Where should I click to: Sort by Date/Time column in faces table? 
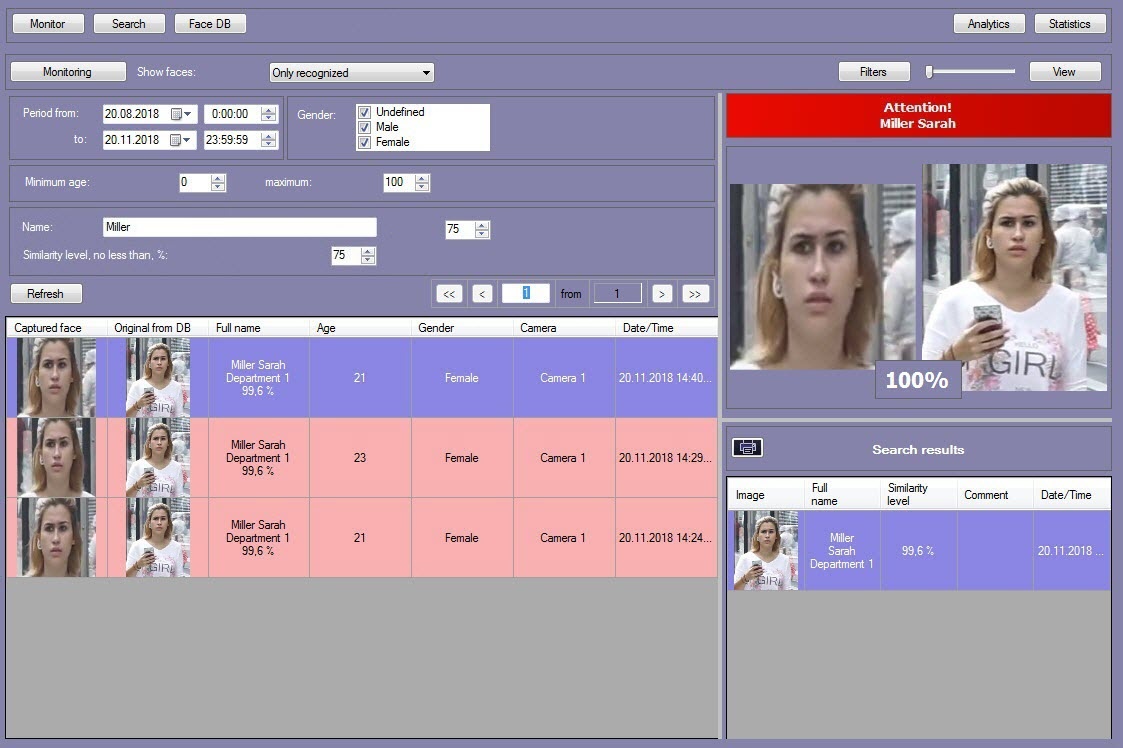[666, 328]
